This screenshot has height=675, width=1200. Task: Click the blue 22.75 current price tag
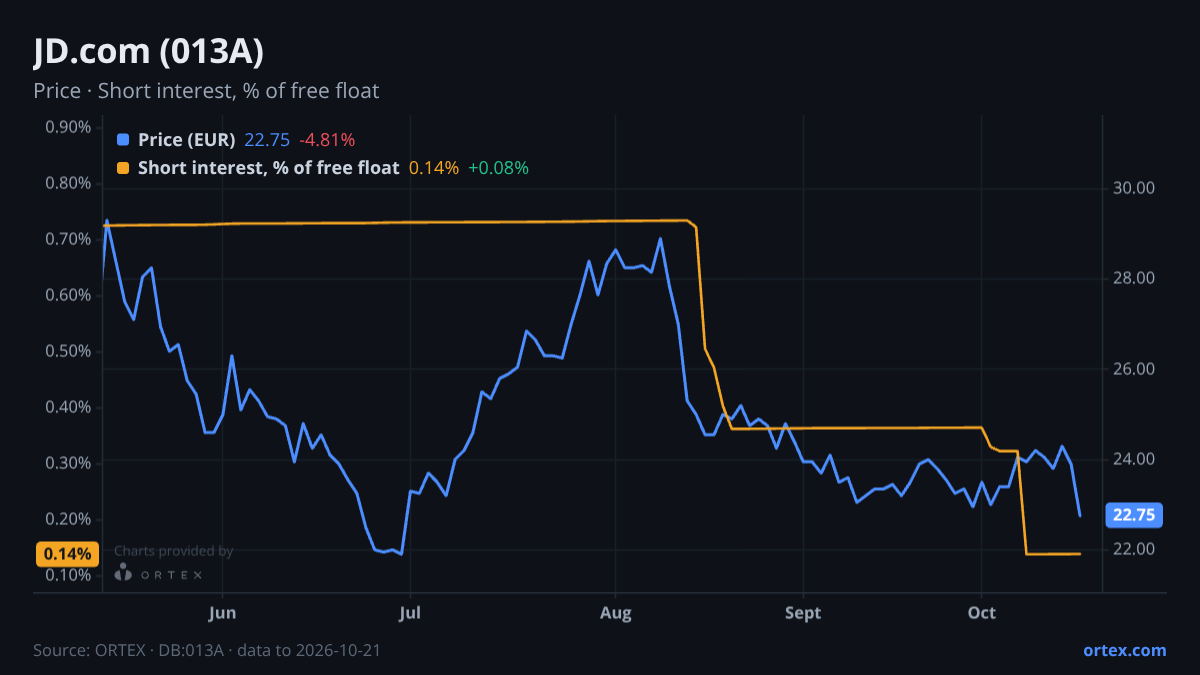pos(1133,516)
